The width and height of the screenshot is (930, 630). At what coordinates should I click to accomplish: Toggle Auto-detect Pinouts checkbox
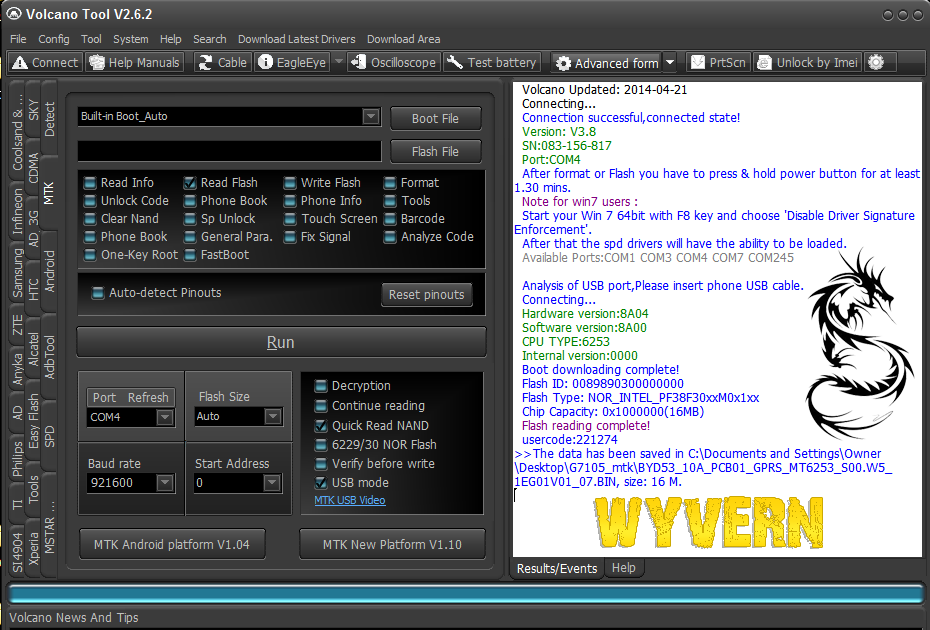pyautogui.click(x=98, y=292)
